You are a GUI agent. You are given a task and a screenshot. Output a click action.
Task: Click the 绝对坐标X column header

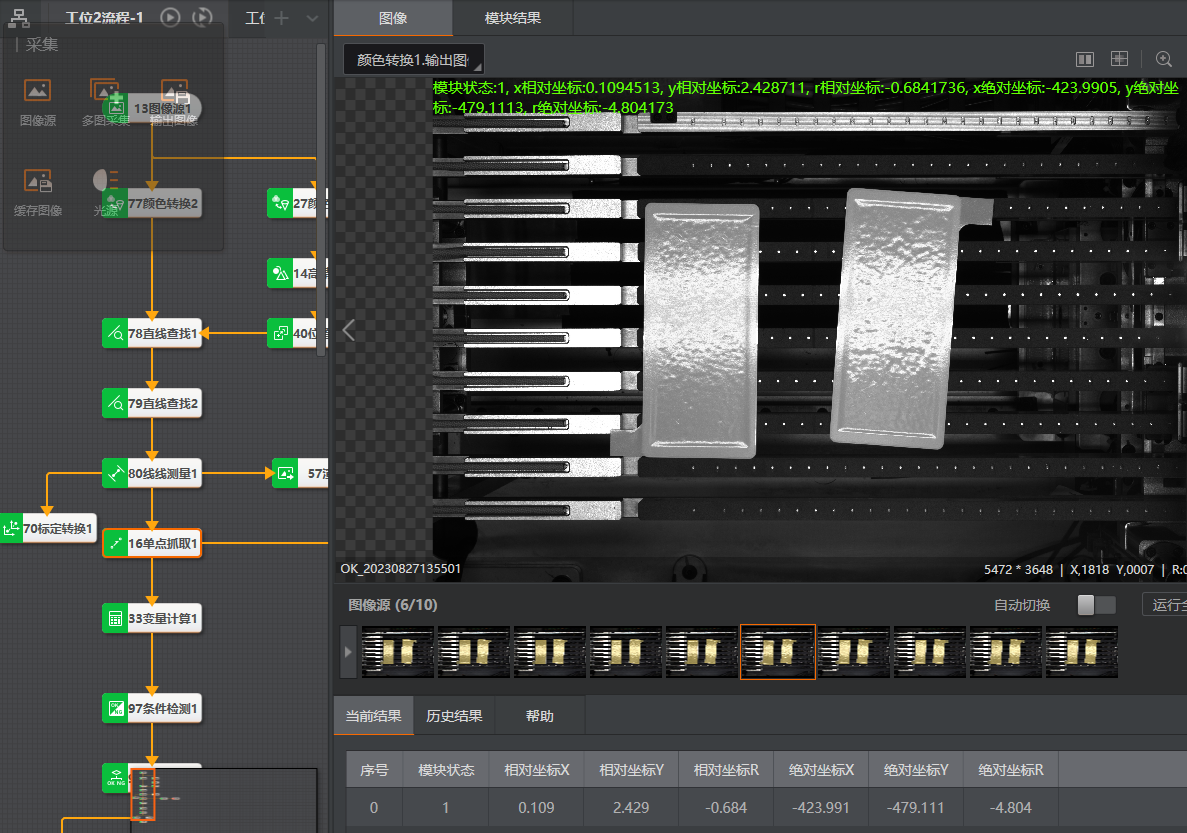[821, 769]
